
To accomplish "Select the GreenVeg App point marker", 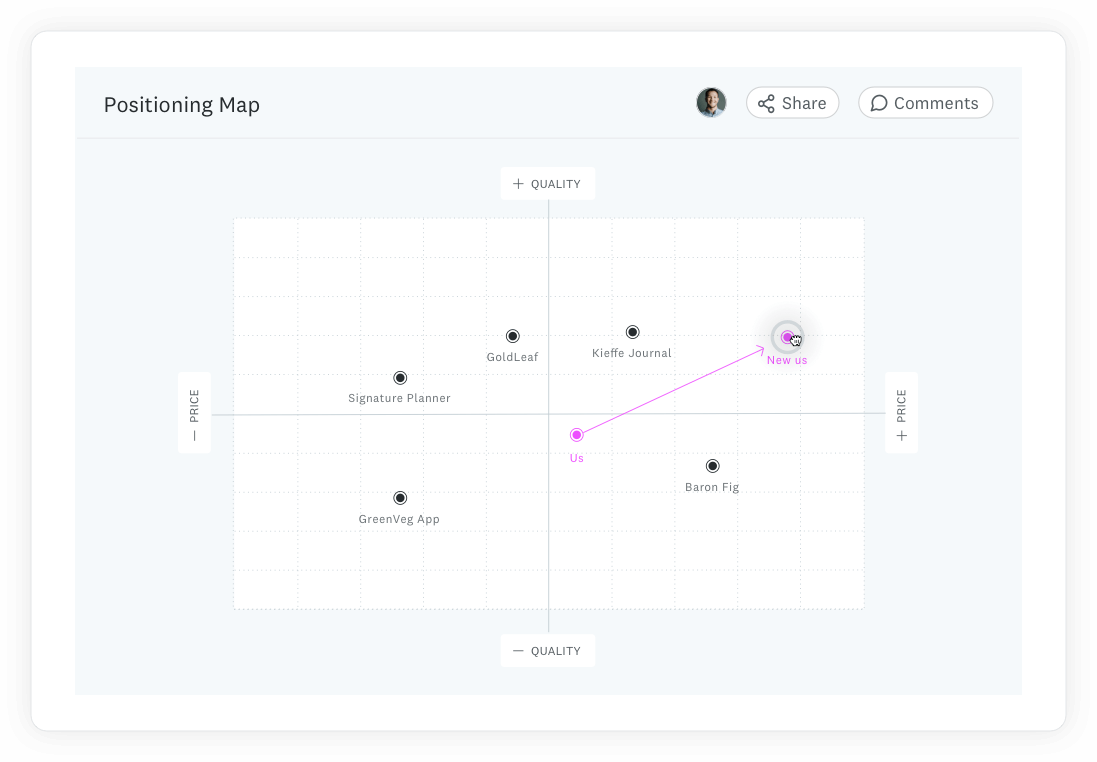I will pos(400,498).
